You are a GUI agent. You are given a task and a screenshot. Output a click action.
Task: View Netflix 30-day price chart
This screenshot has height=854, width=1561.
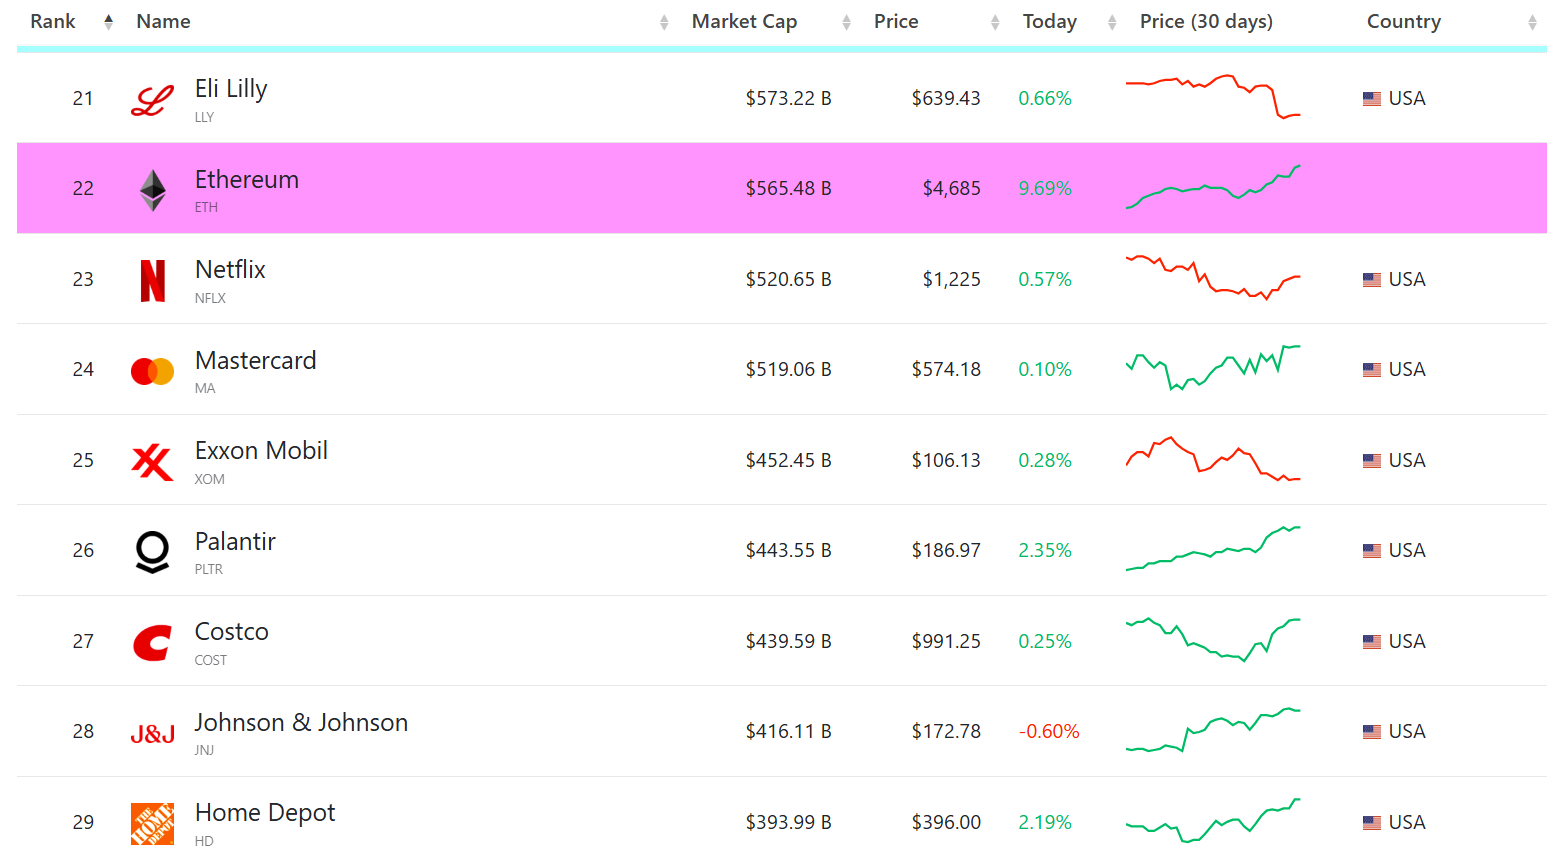1213,278
